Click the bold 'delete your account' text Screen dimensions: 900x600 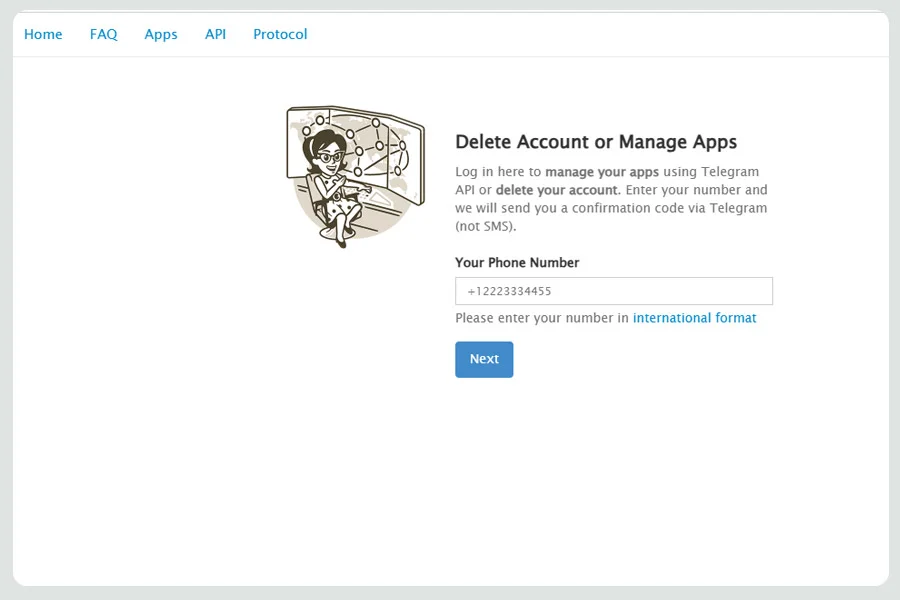point(557,190)
